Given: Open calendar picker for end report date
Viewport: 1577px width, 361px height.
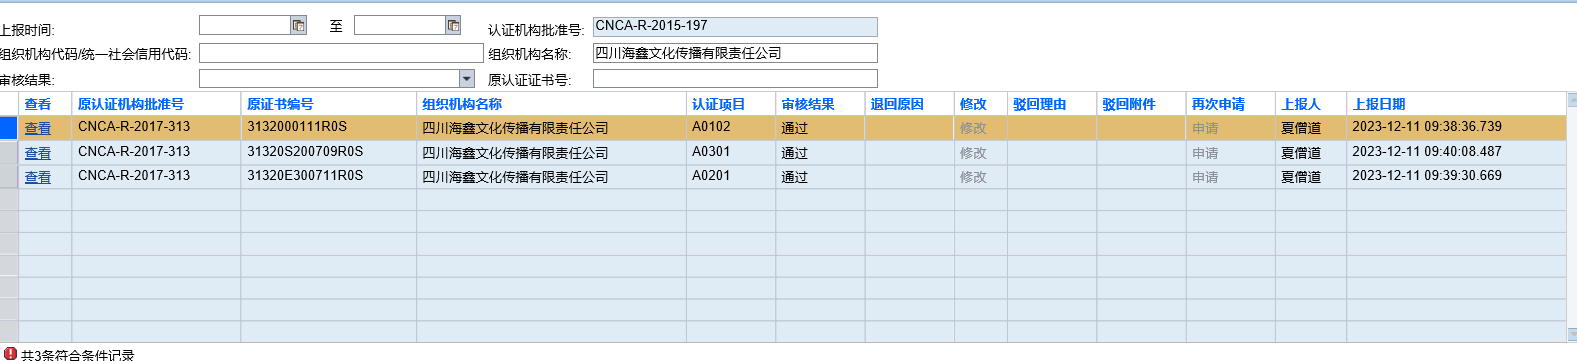Looking at the screenshot, I should tap(453, 25).
